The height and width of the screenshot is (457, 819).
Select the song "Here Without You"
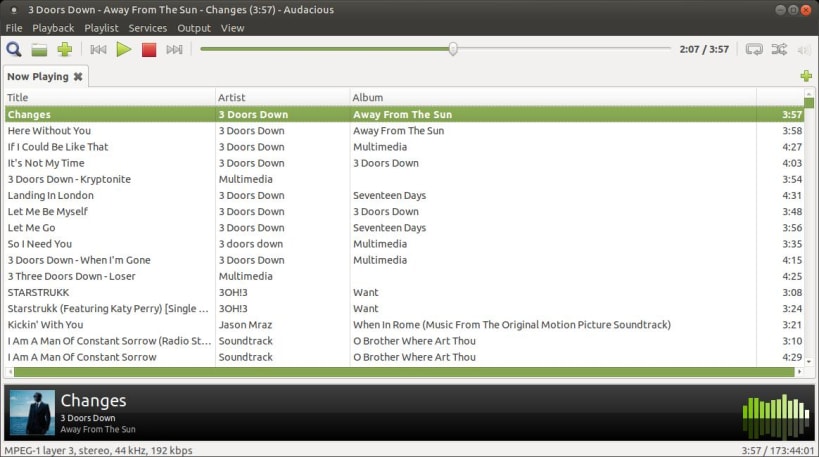(404, 131)
